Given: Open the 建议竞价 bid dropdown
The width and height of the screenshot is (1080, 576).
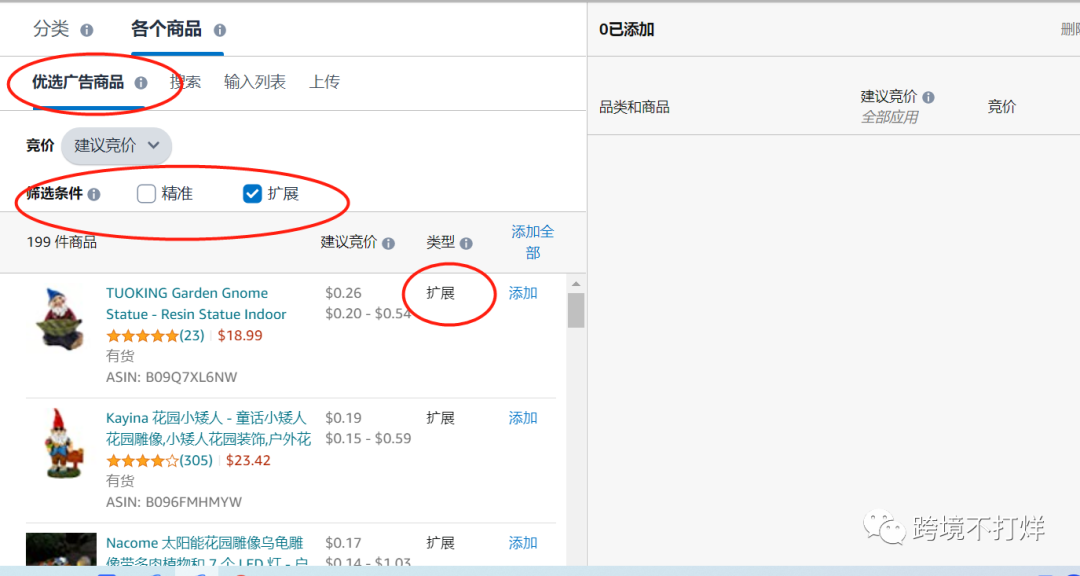Looking at the screenshot, I should pyautogui.click(x=116, y=145).
